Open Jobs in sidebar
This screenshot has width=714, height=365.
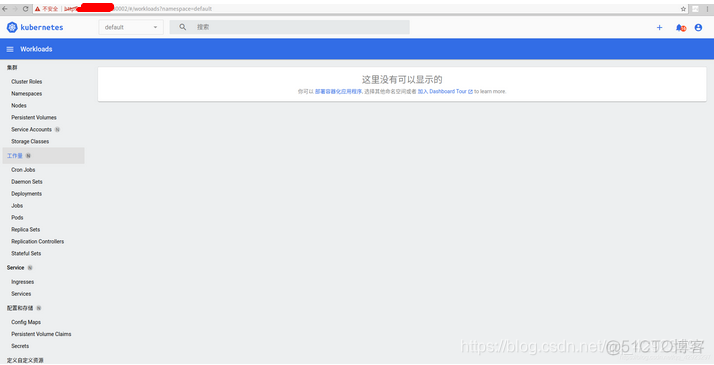(x=17, y=205)
